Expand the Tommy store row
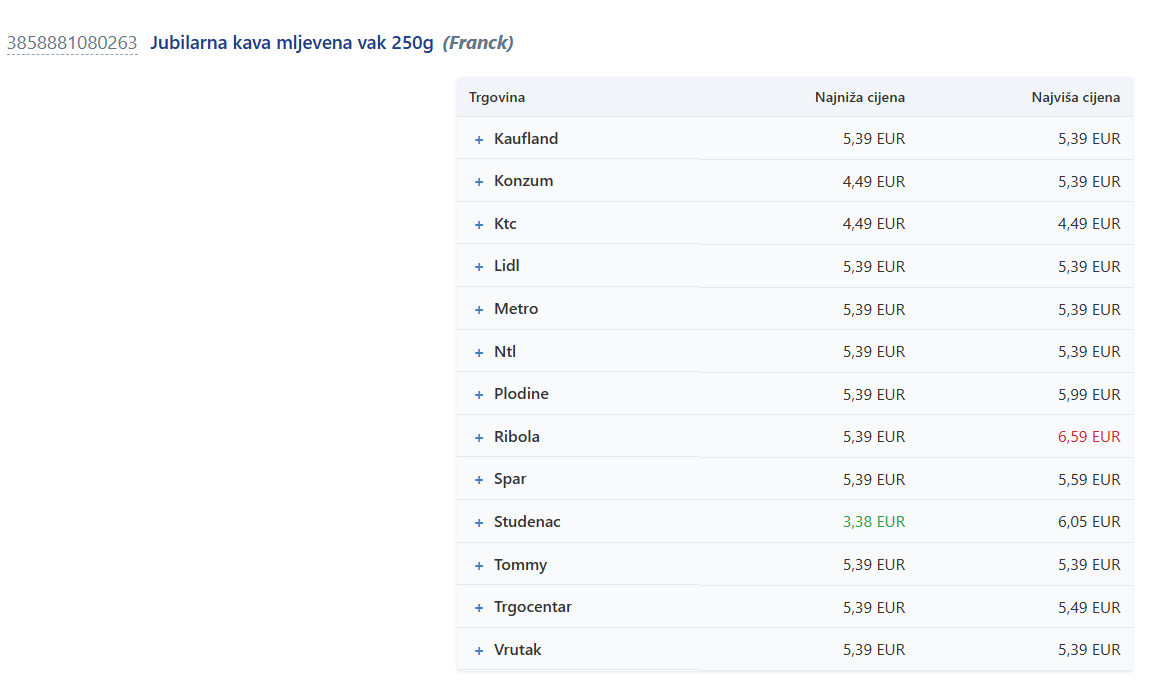This screenshot has width=1152, height=687. pos(479,566)
